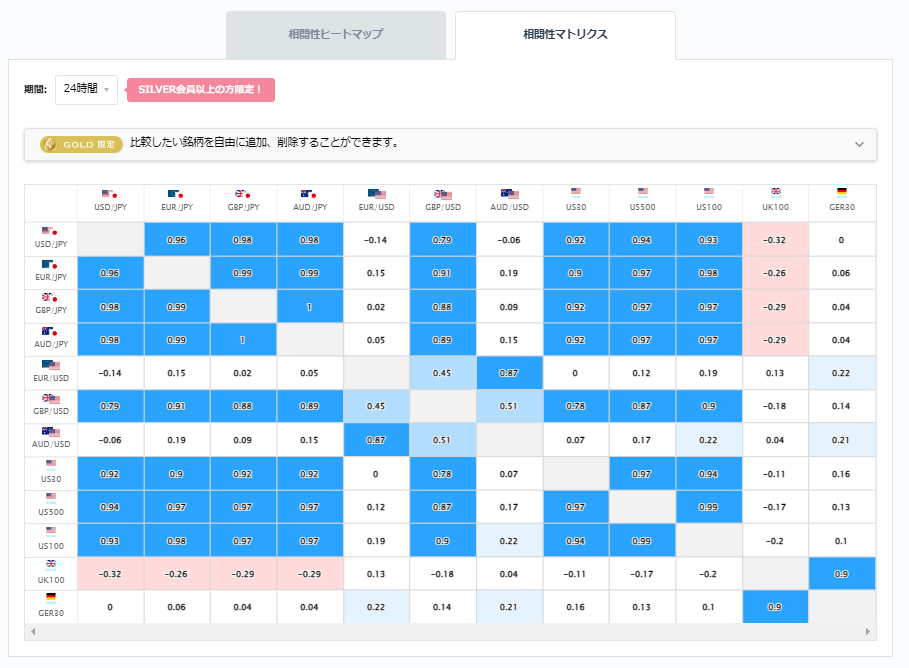Select the pink -0.32 cell in USD/JPY row
The height and width of the screenshot is (668, 909).
[x=775, y=239]
